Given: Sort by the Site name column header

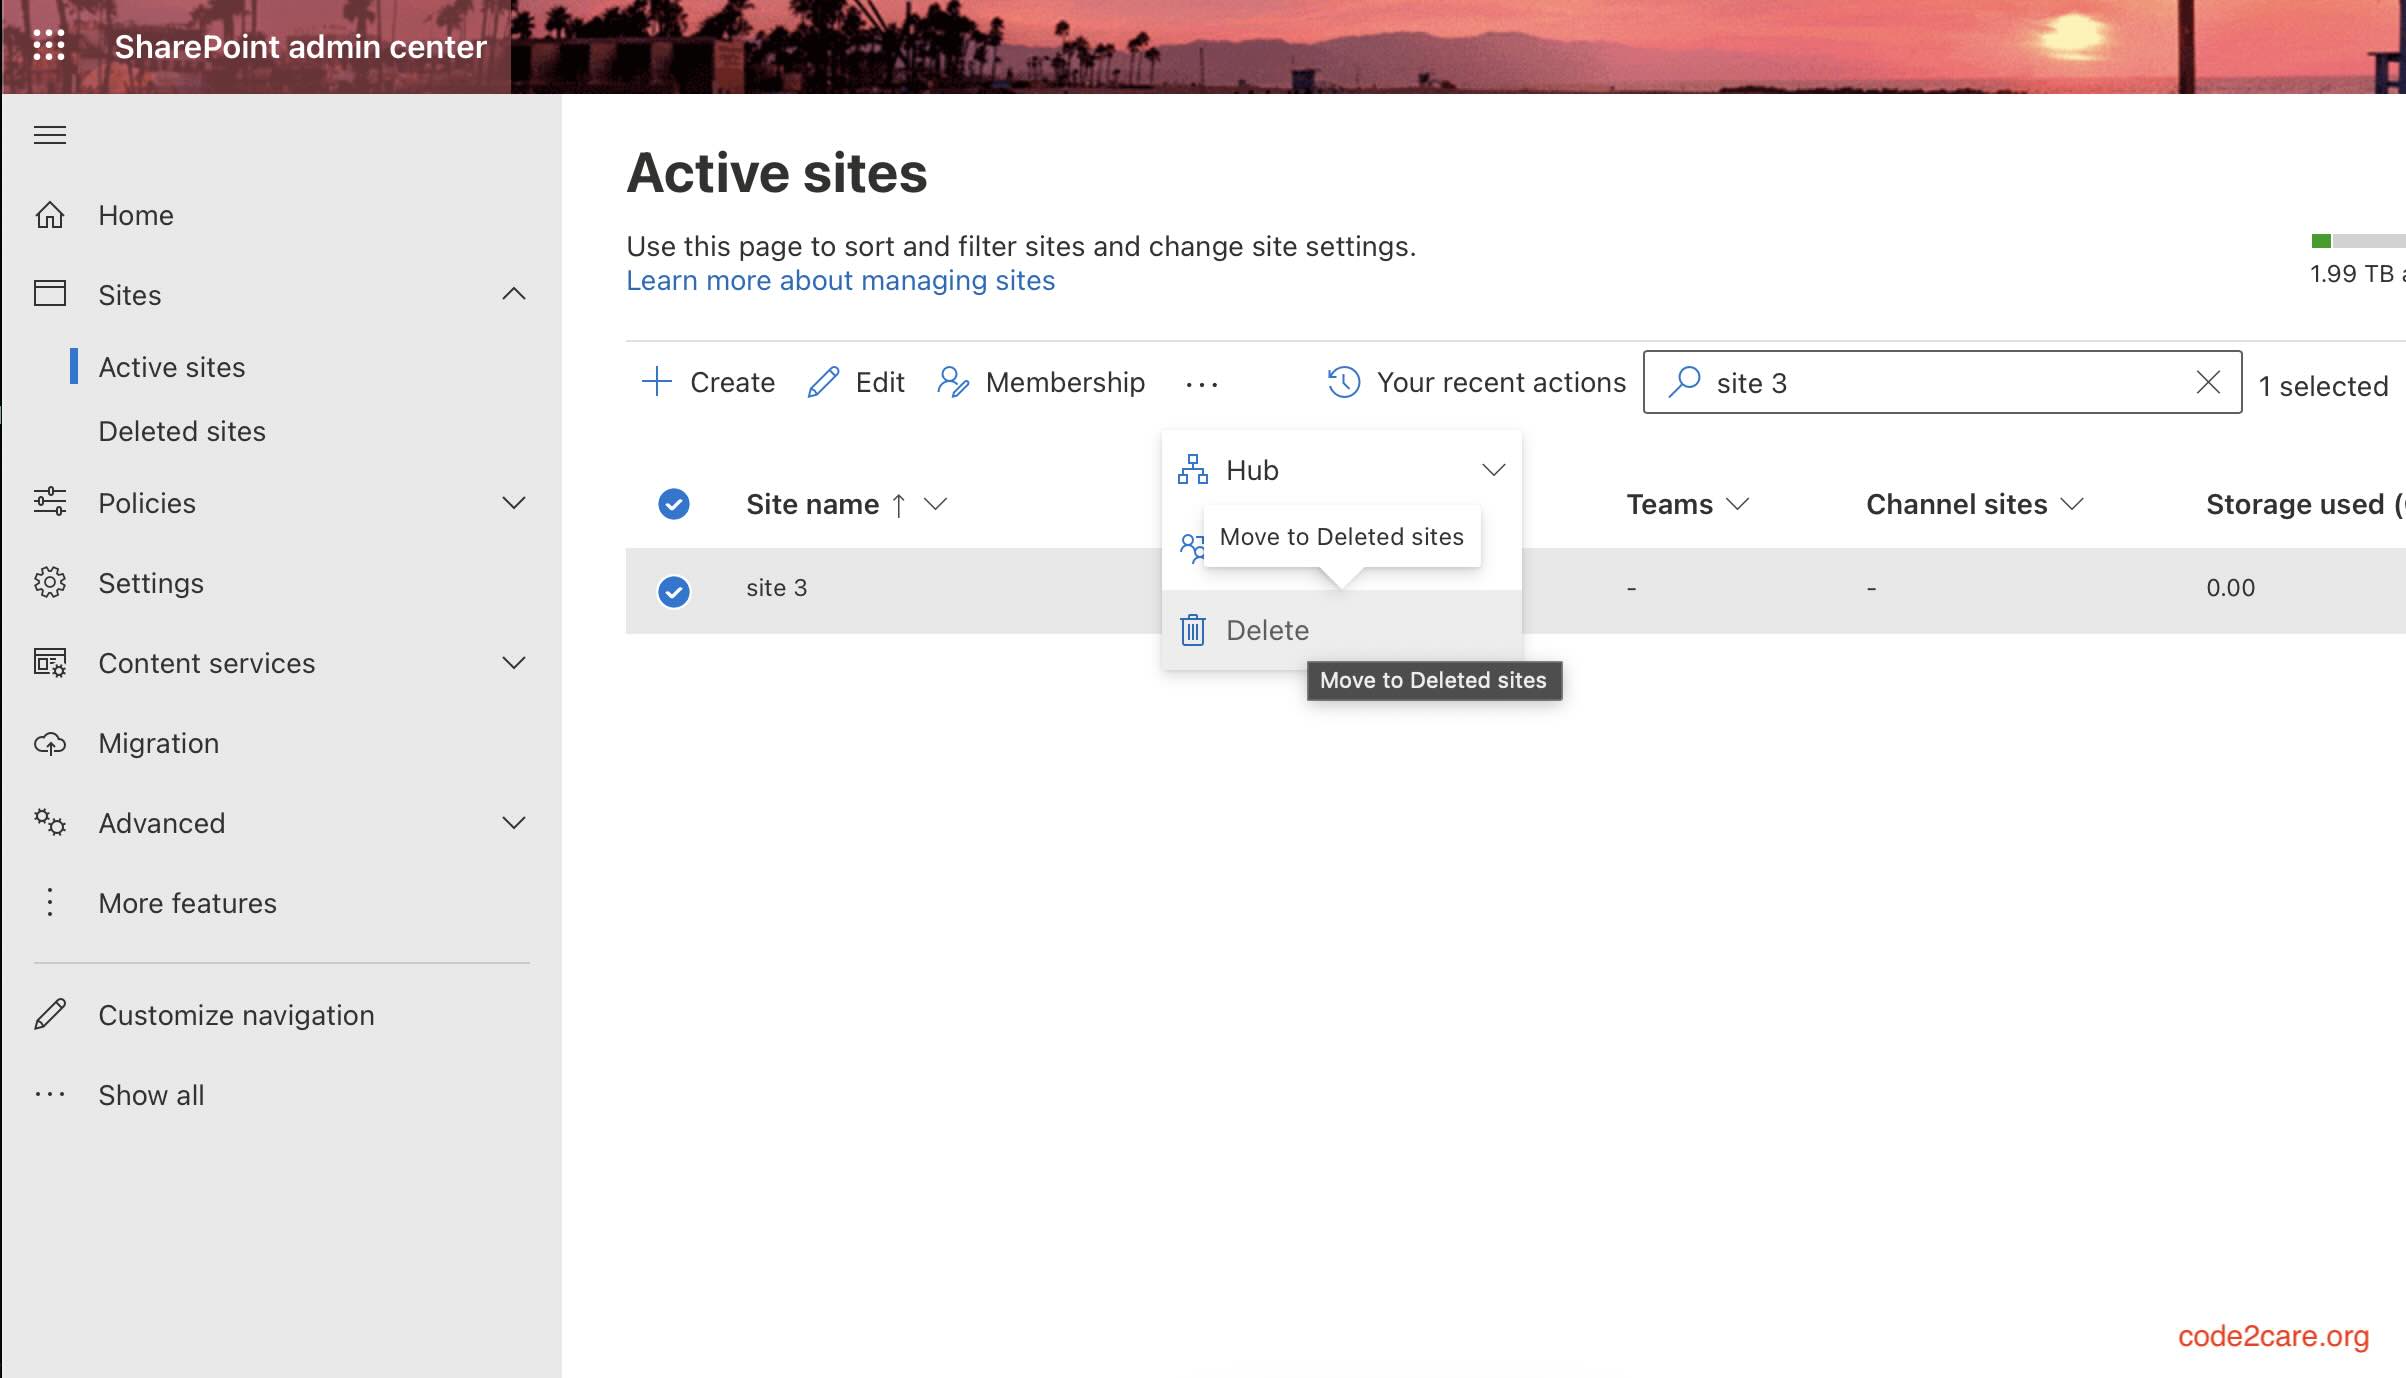Looking at the screenshot, I should pyautogui.click(x=812, y=504).
